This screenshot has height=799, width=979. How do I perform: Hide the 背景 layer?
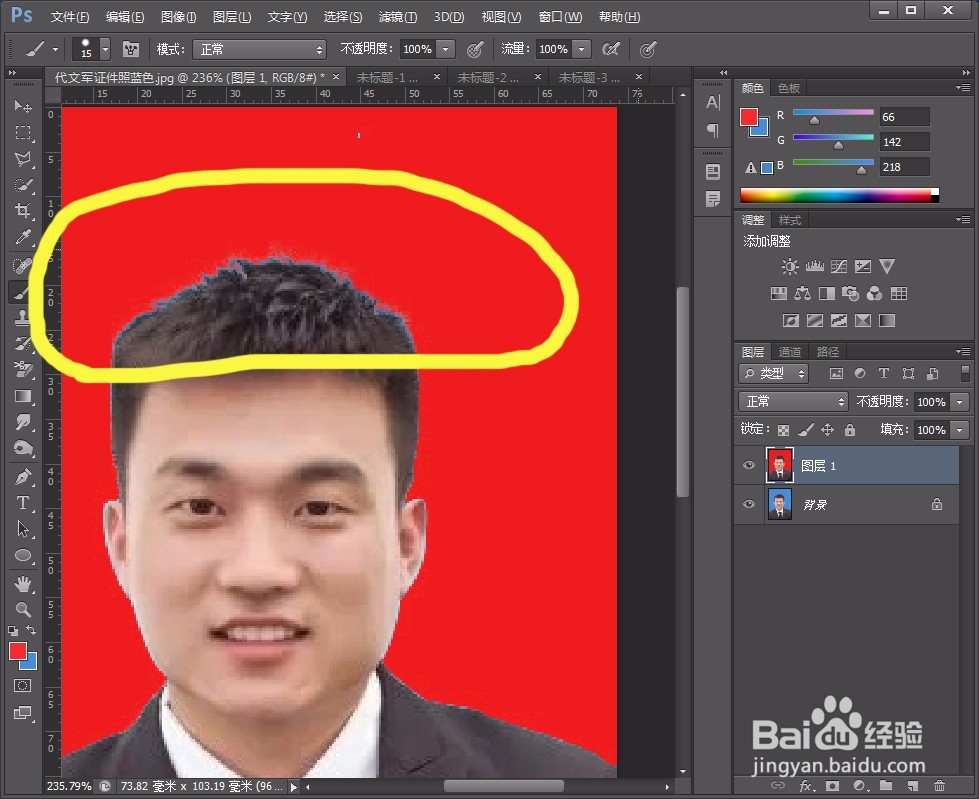tap(748, 505)
